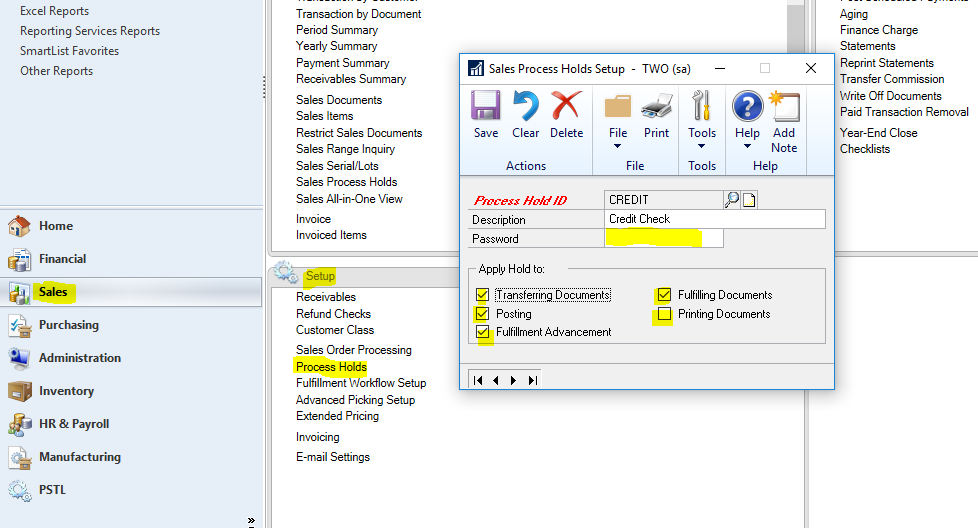
Task: Go to first record navigation button
Action: (478, 380)
